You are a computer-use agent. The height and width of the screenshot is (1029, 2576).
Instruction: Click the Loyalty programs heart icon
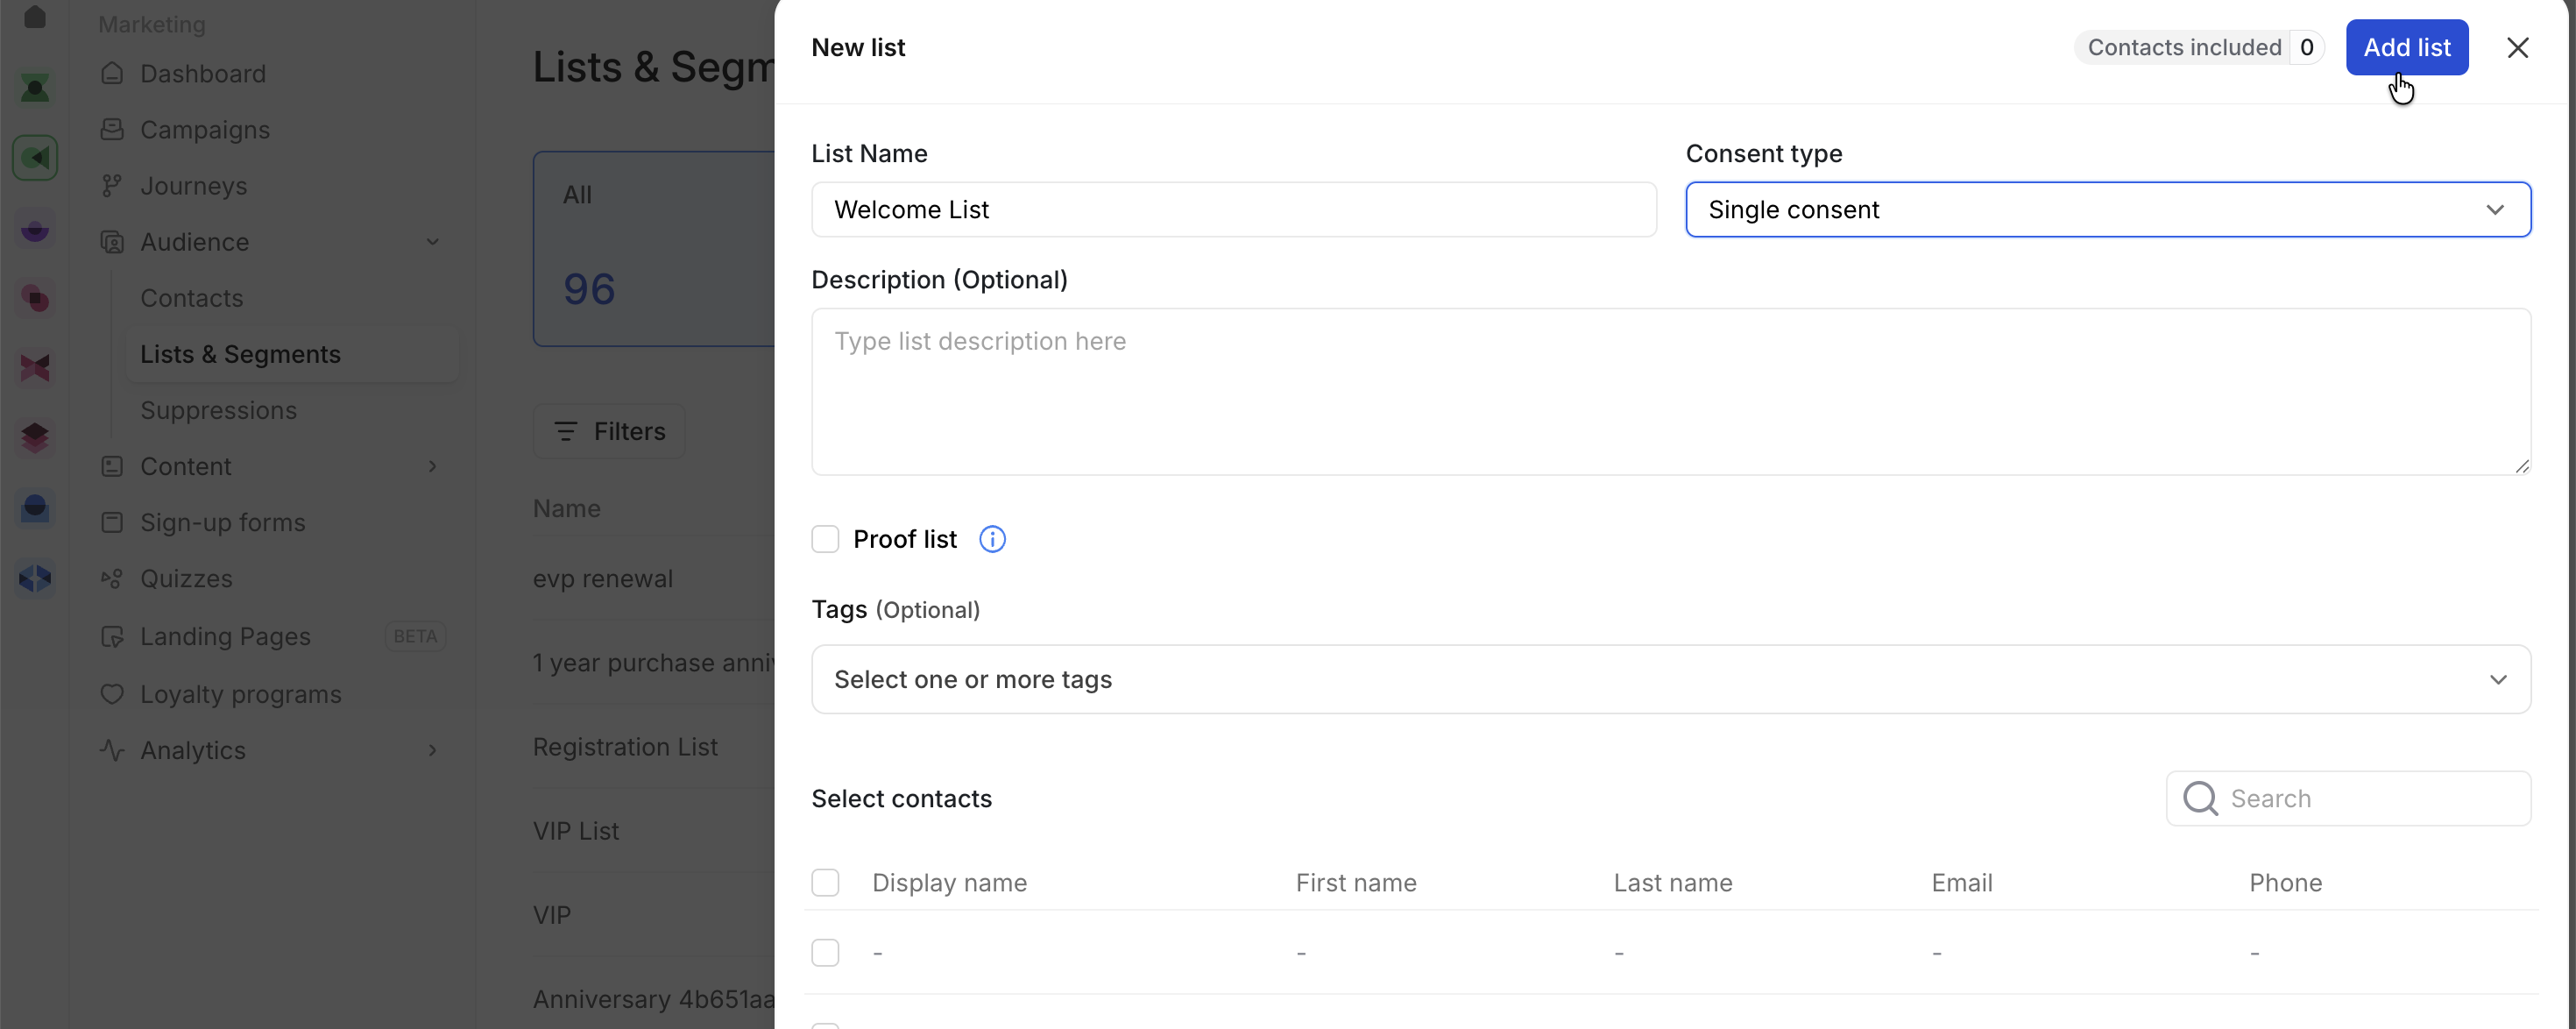click(x=112, y=694)
